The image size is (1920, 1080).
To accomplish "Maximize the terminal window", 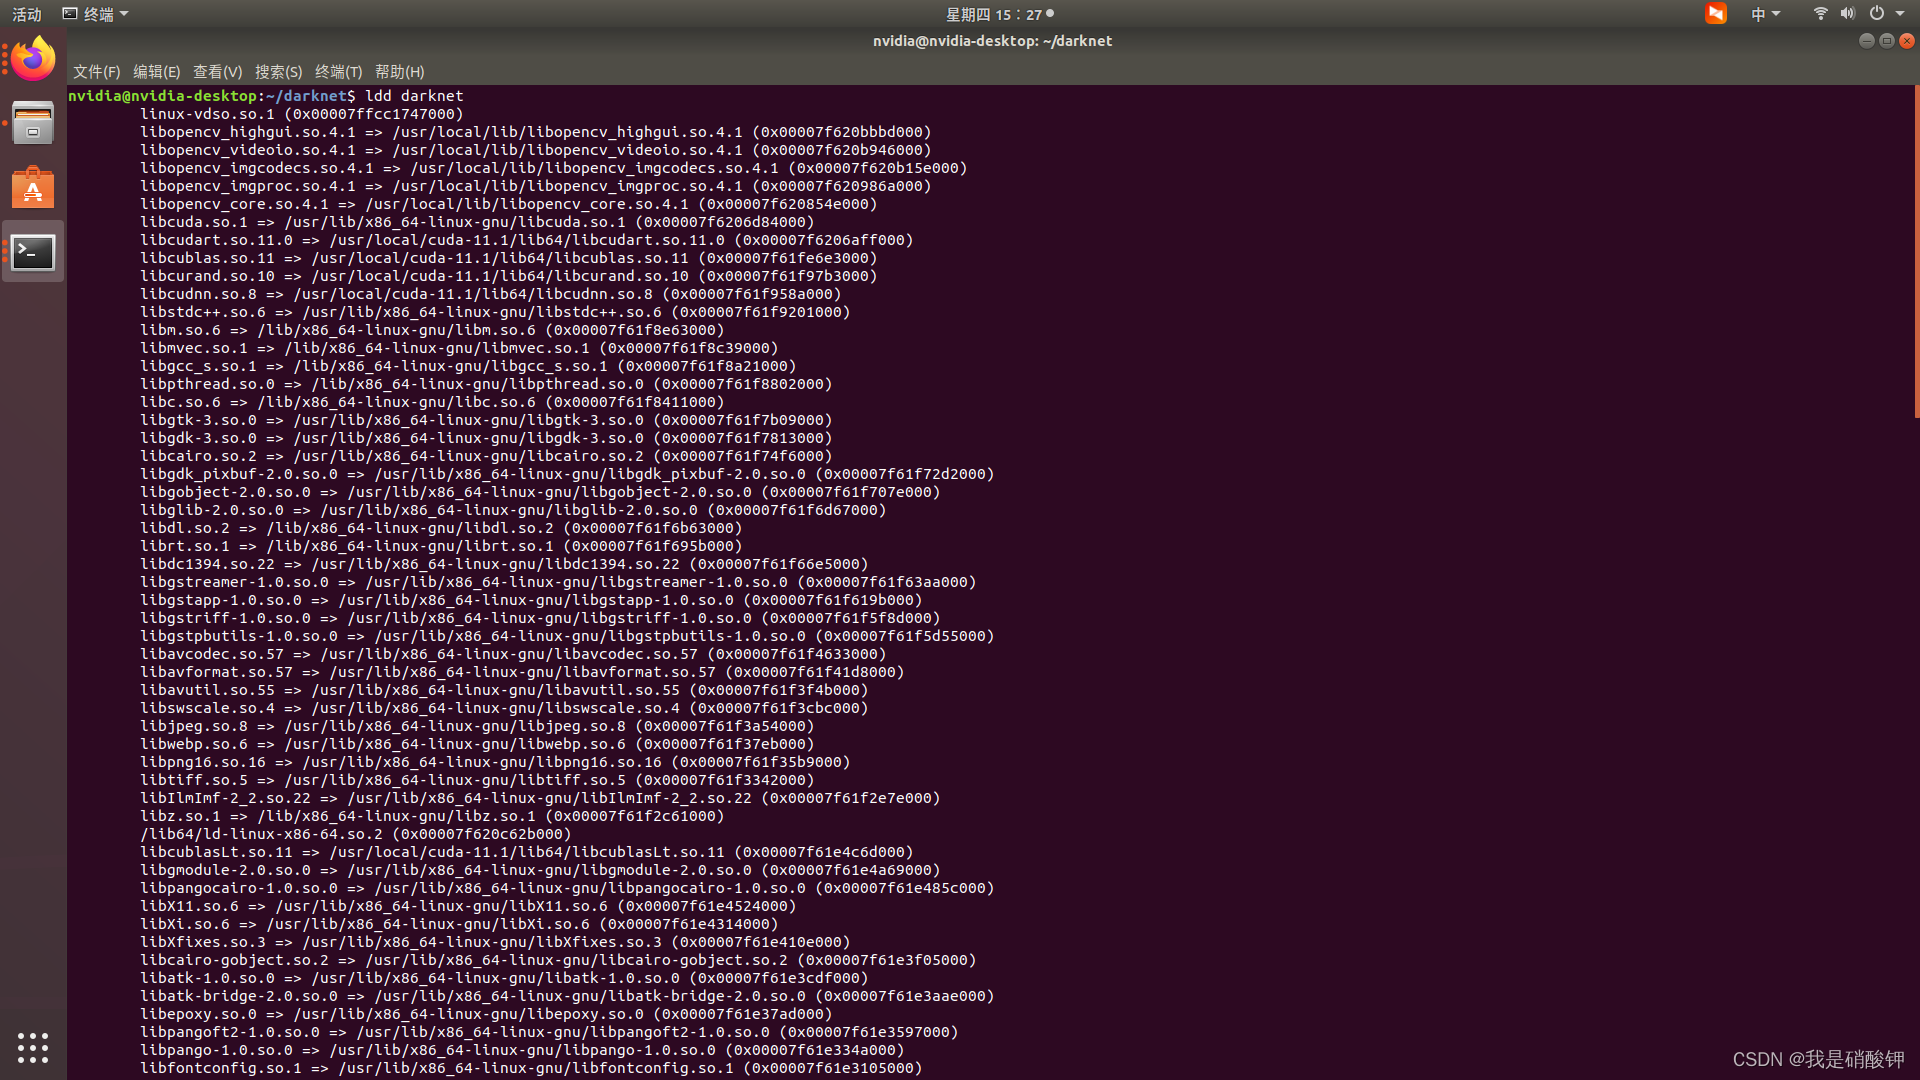I will coord(1886,41).
